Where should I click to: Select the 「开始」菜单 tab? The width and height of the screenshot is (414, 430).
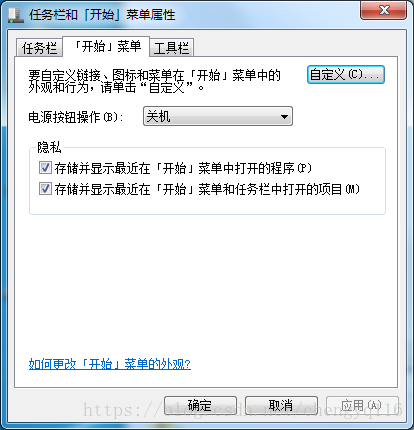[x=106, y=47]
